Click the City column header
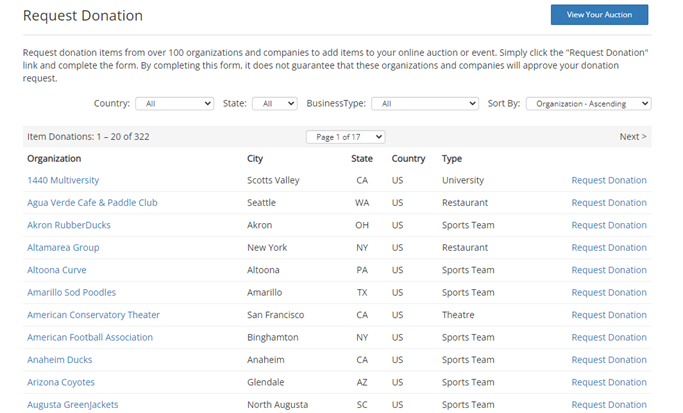 pos(255,159)
